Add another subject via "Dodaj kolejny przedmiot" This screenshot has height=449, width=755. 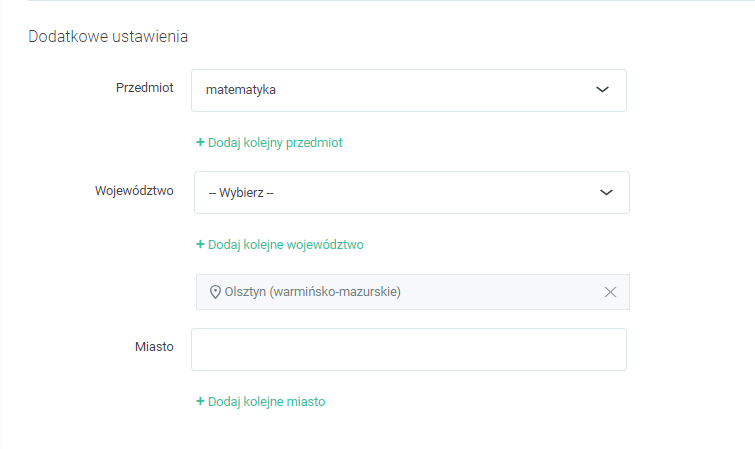[275, 142]
